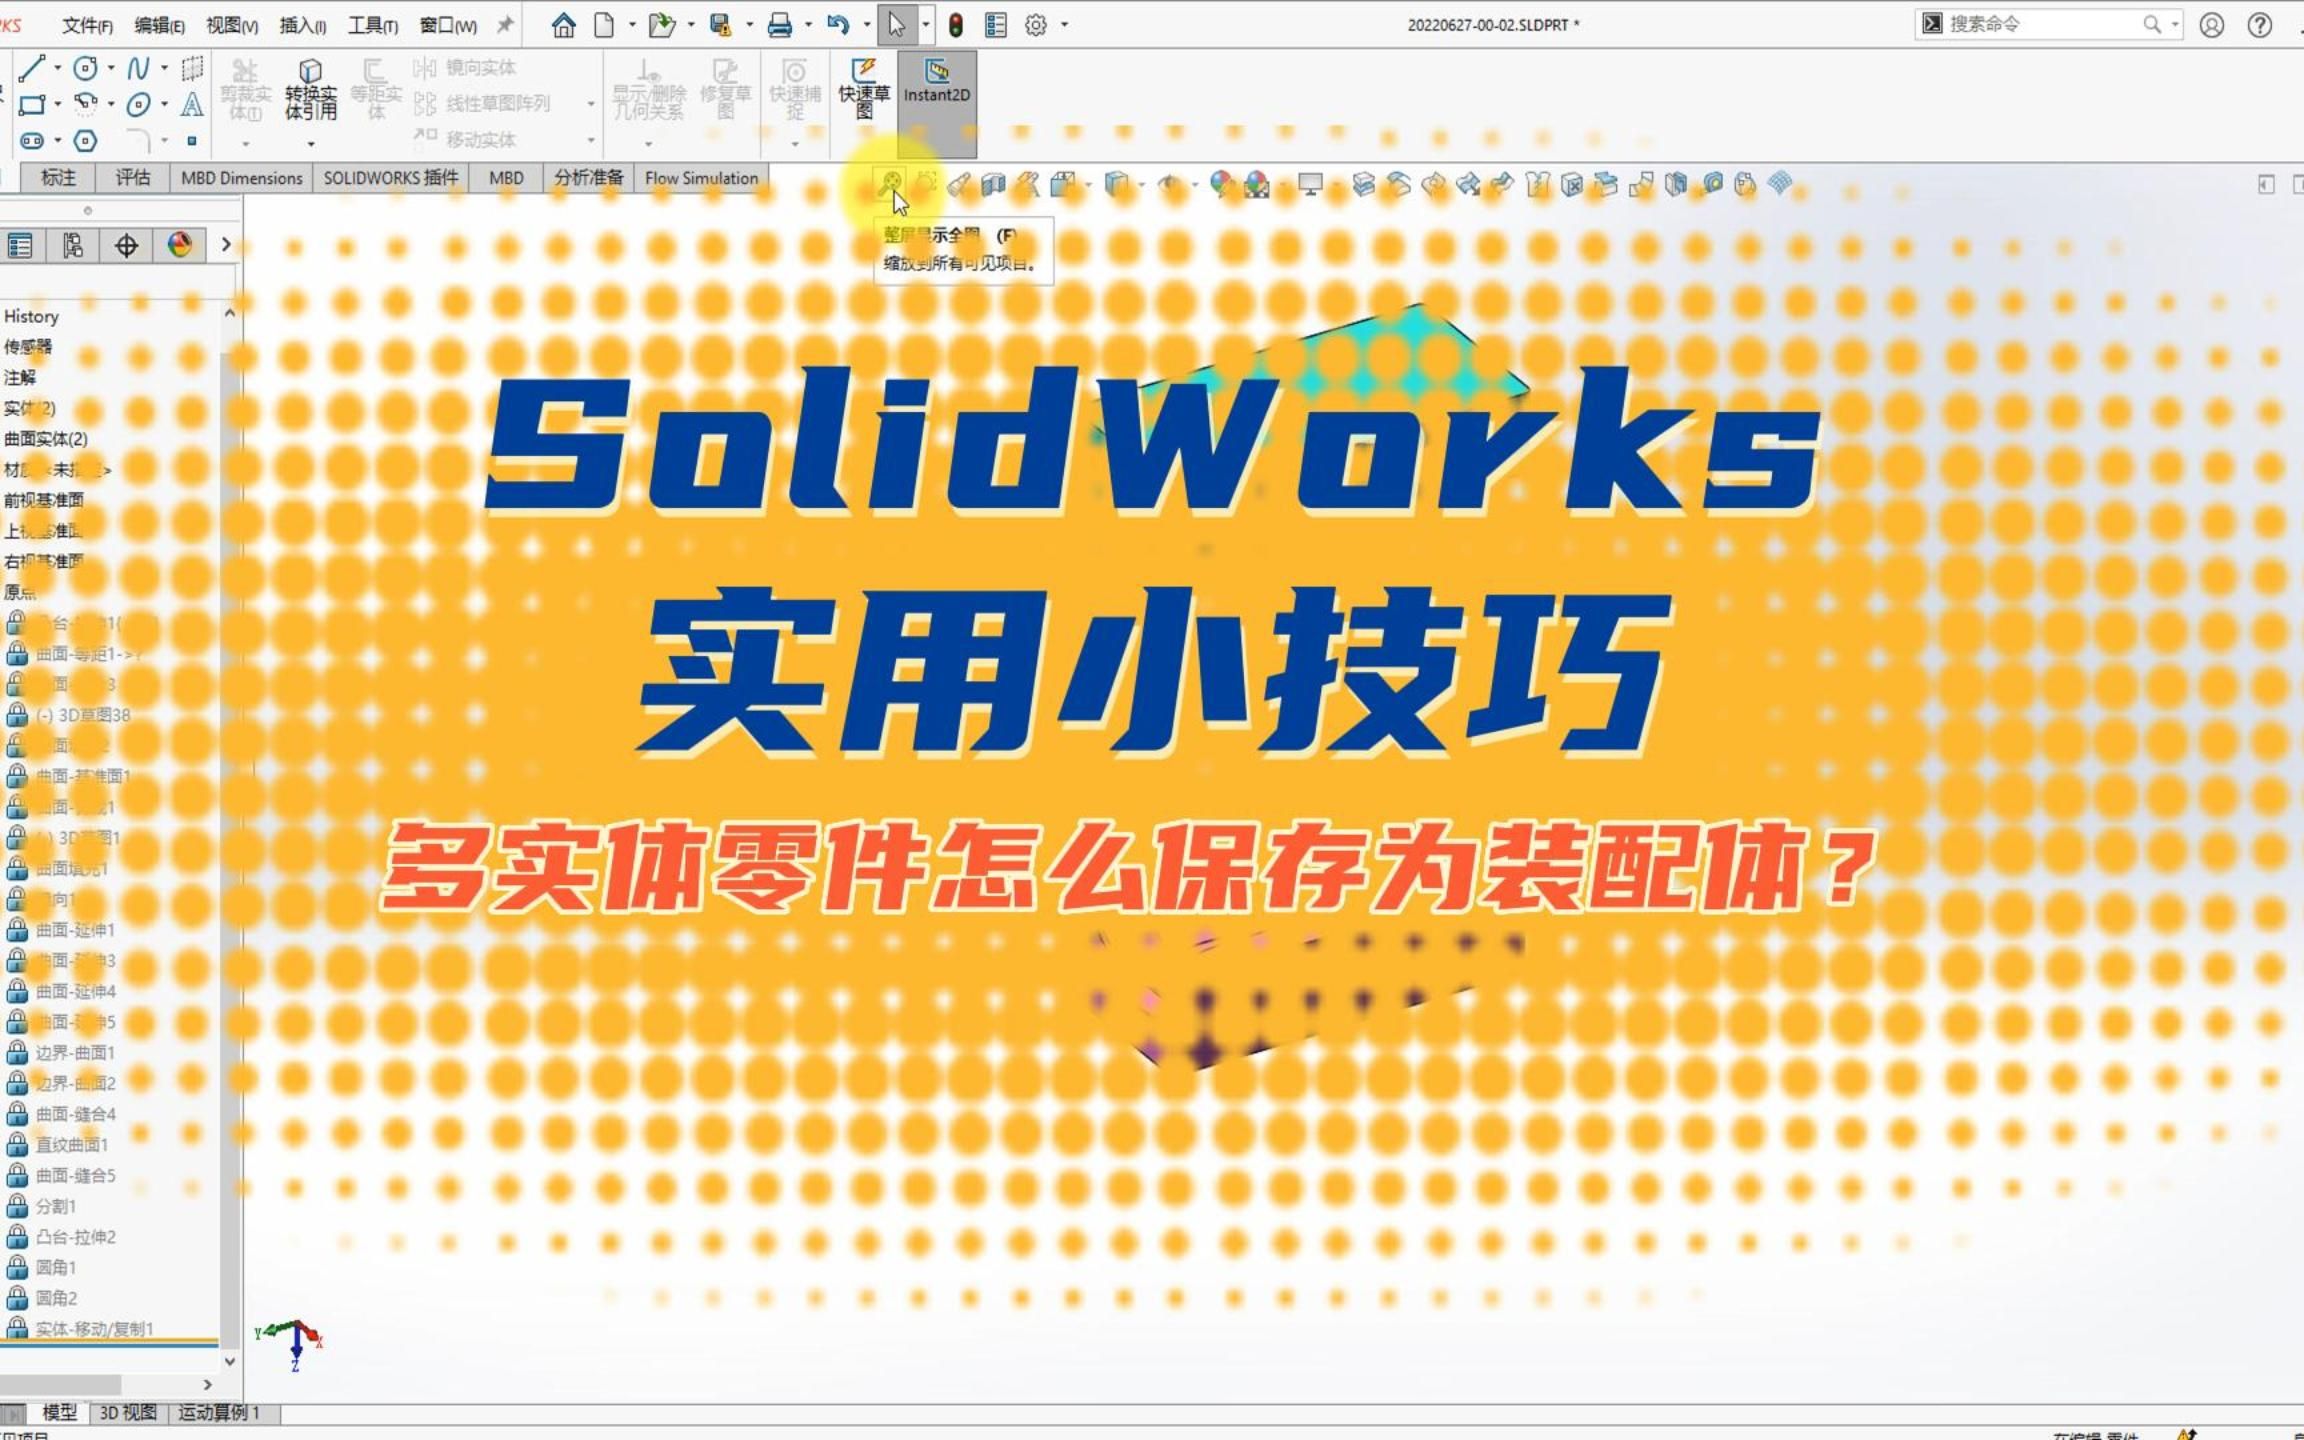Open the ConfigurationManager tab icon

73,245
